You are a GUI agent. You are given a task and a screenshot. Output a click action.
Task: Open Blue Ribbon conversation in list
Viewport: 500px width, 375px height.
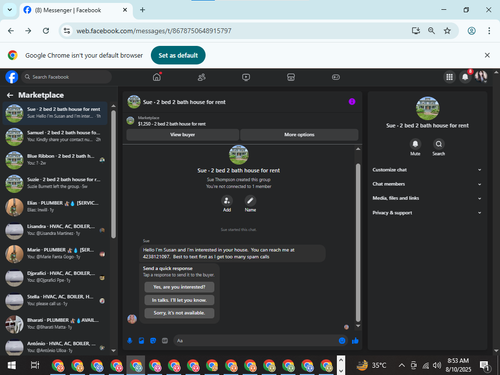point(55,160)
